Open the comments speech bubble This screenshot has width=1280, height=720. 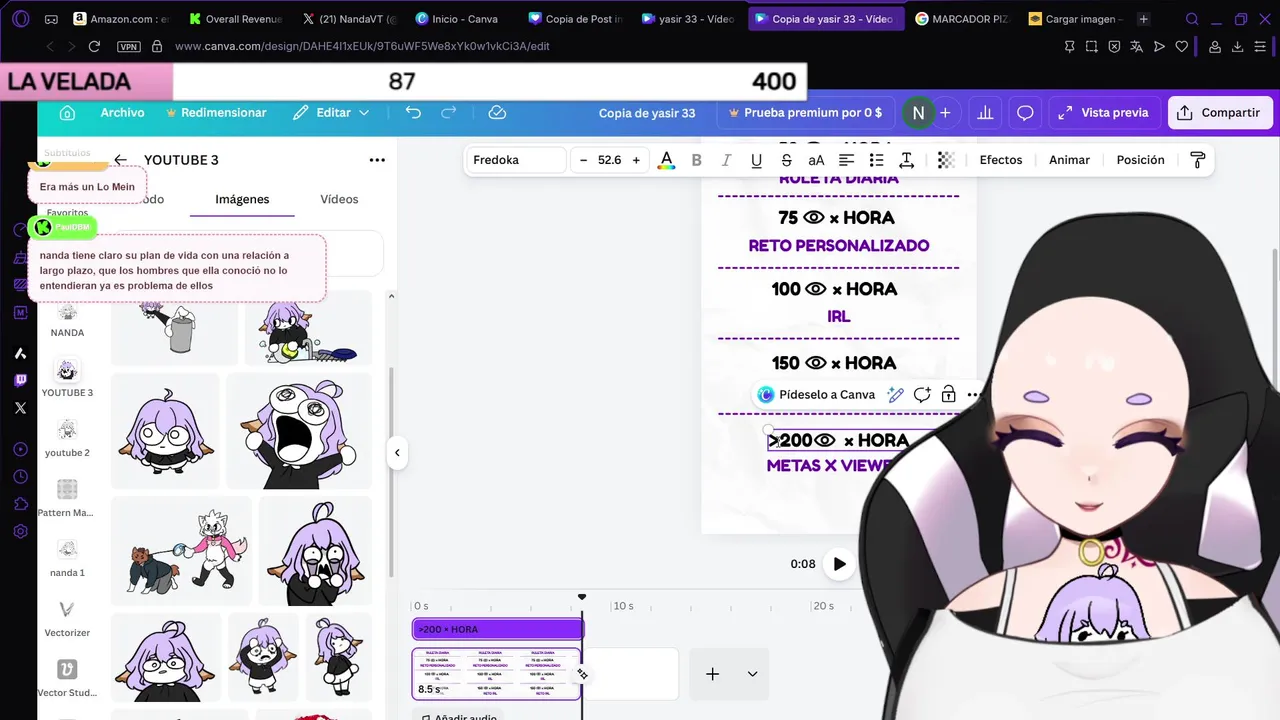[1025, 113]
